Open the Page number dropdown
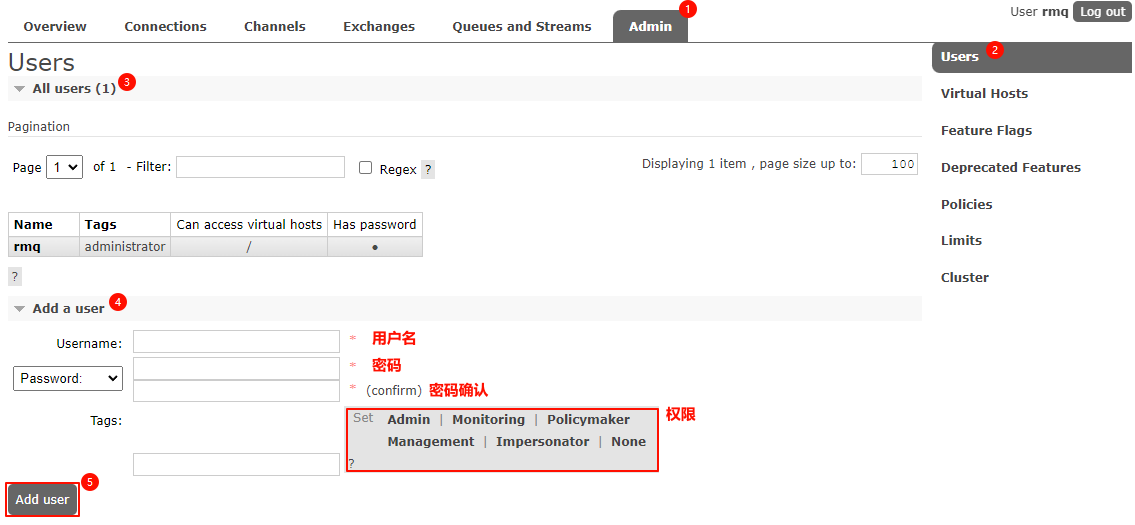This screenshot has width=1135, height=525. pos(64,167)
